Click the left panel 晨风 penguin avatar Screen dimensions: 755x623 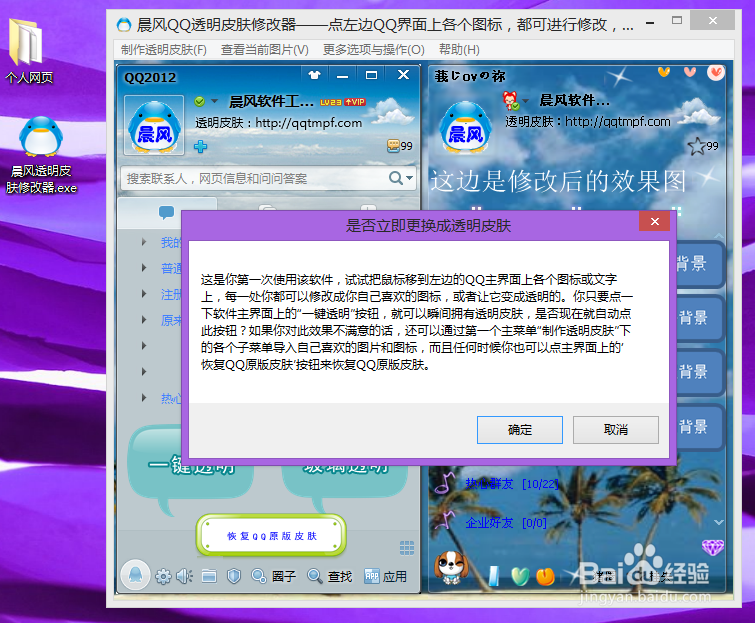pyautogui.click(x=154, y=125)
